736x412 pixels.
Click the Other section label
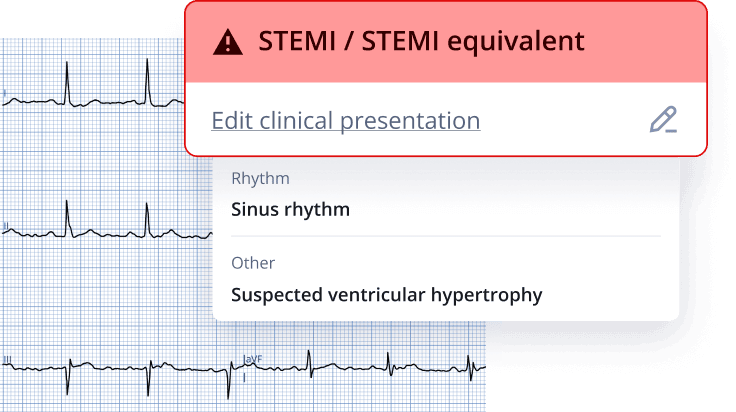pos(253,263)
